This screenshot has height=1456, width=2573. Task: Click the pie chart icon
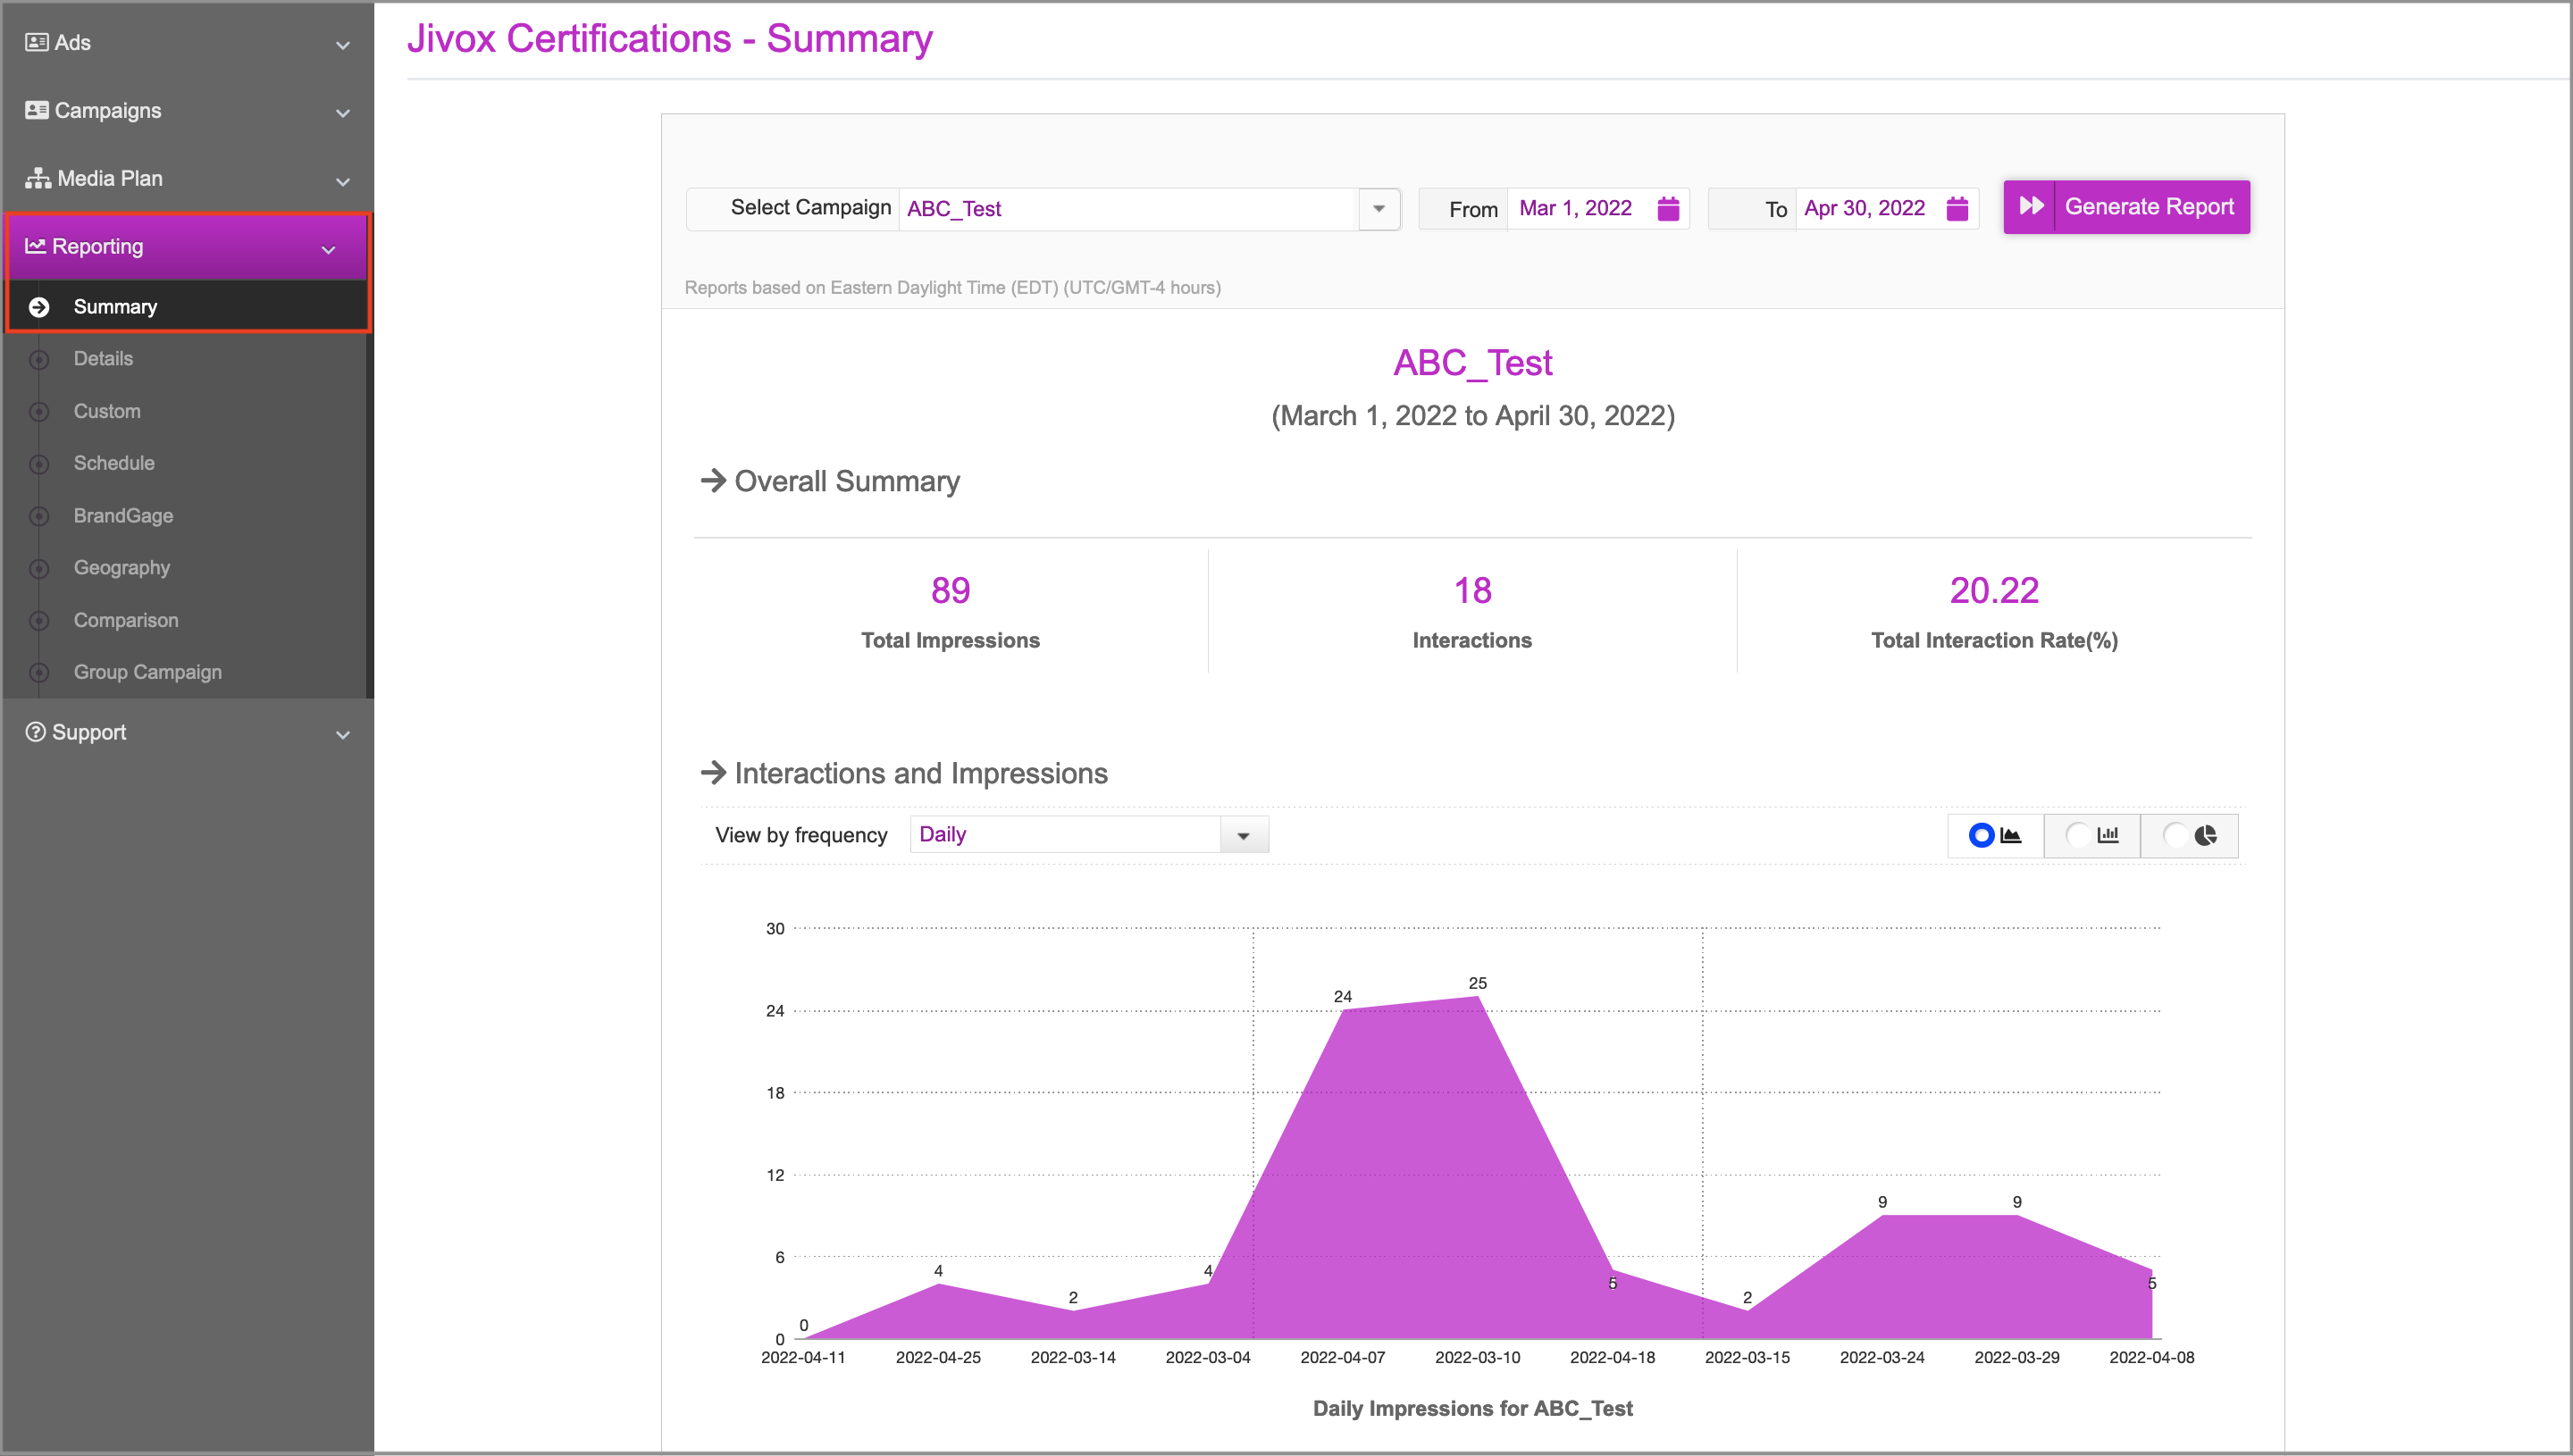tap(2205, 835)
